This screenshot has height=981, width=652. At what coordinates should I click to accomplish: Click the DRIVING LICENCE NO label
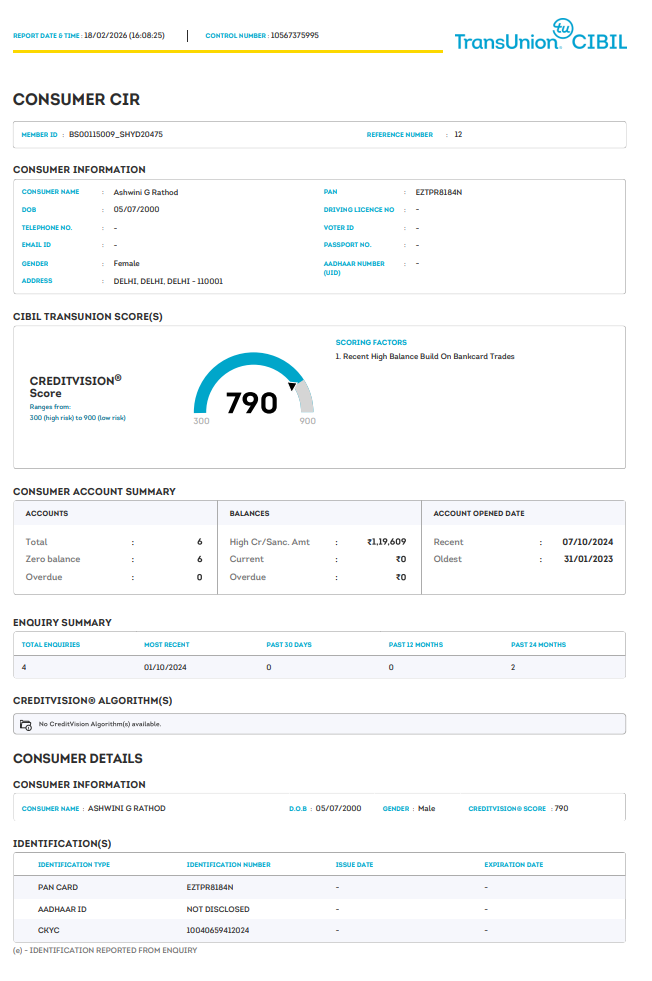(x=359, y=210)
